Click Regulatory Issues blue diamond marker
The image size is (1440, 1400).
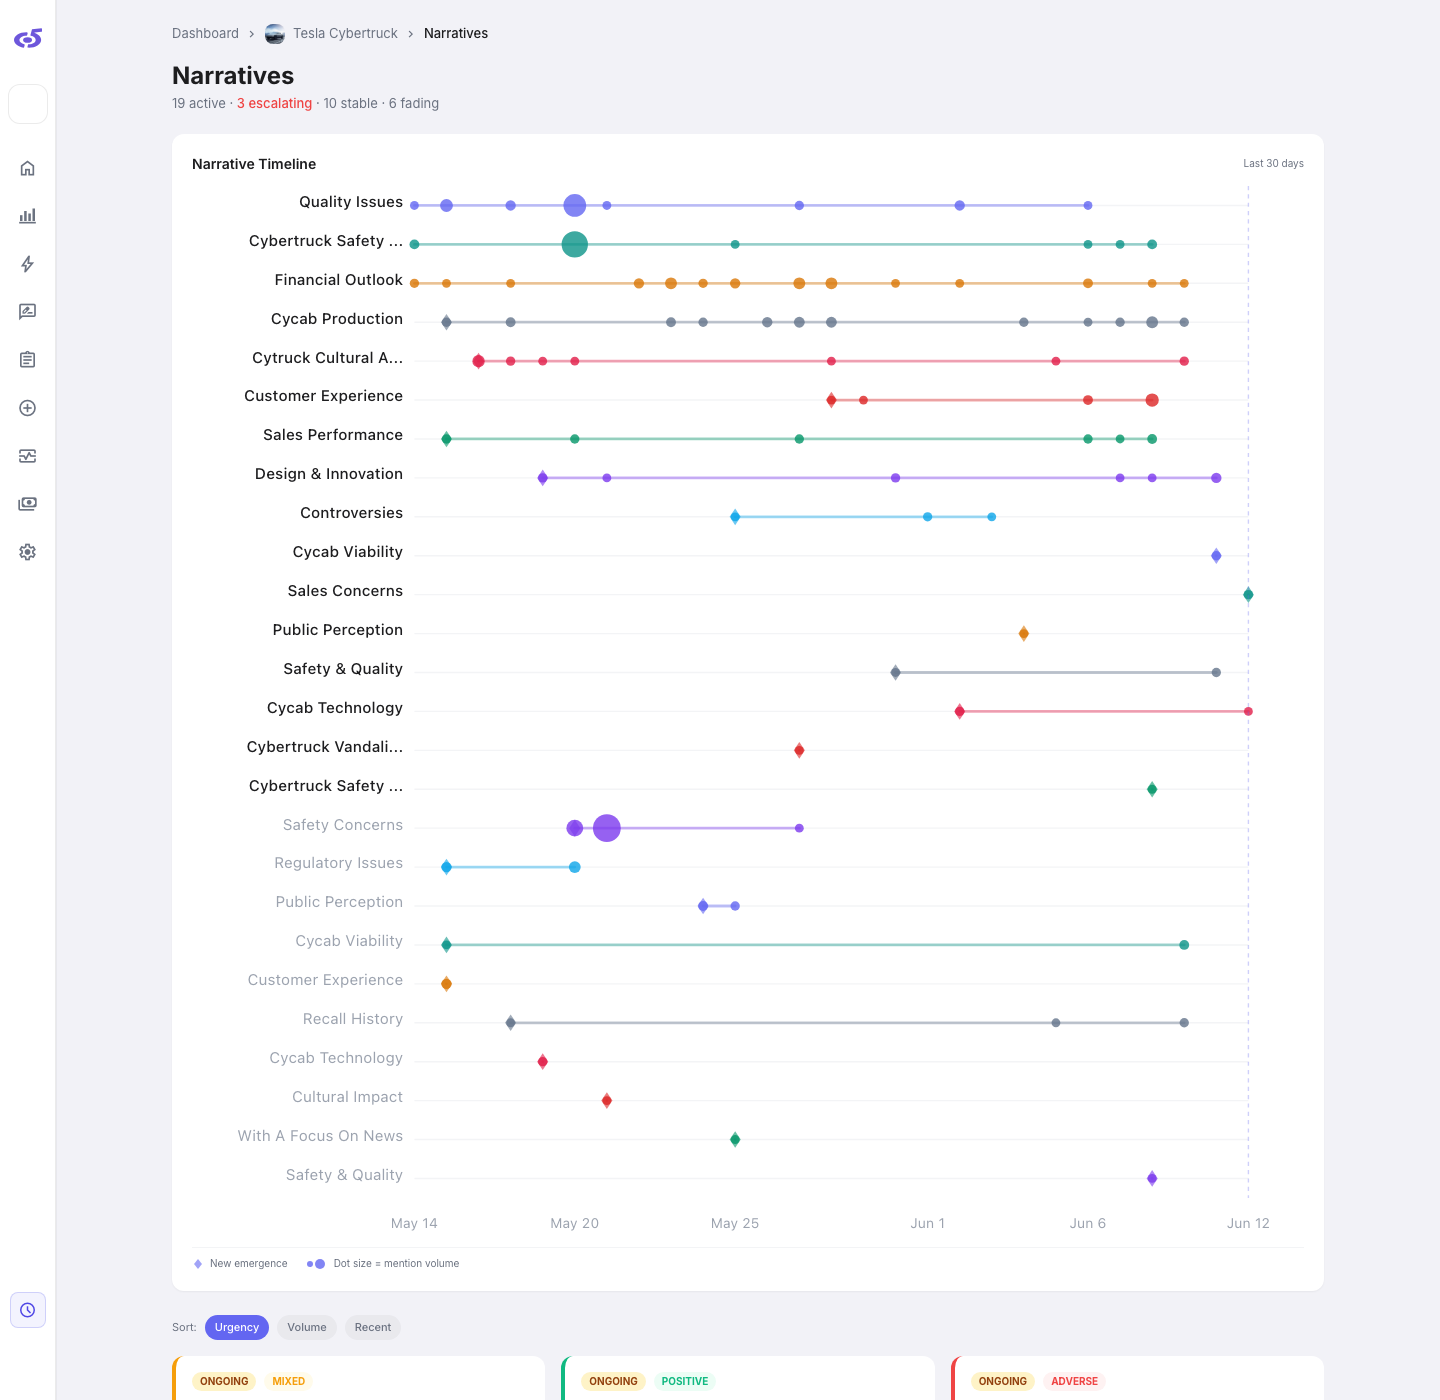[446, 867]
